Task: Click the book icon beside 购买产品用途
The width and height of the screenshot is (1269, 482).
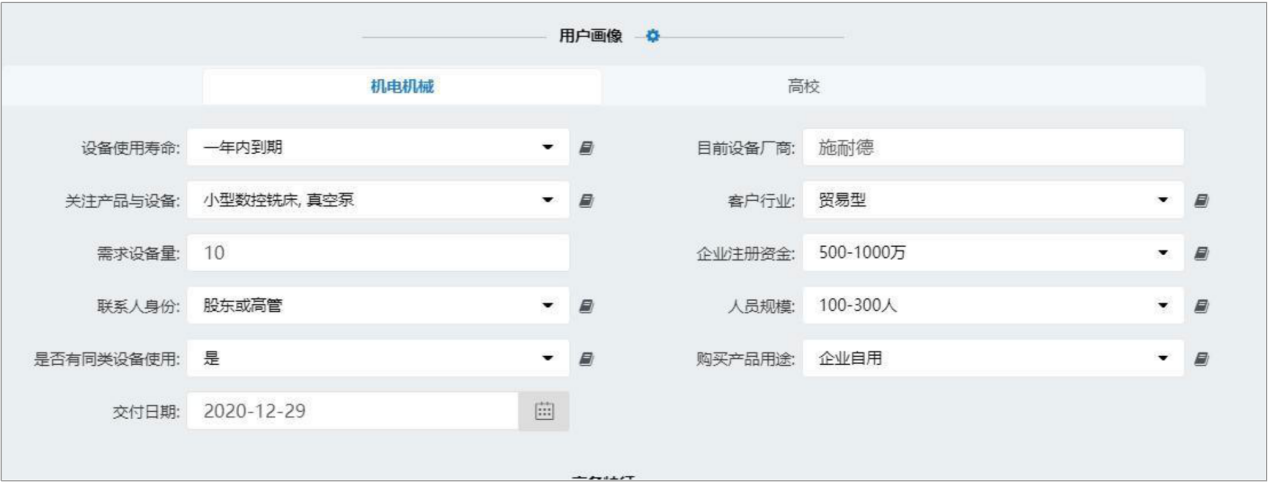Action: point(1202,357)
